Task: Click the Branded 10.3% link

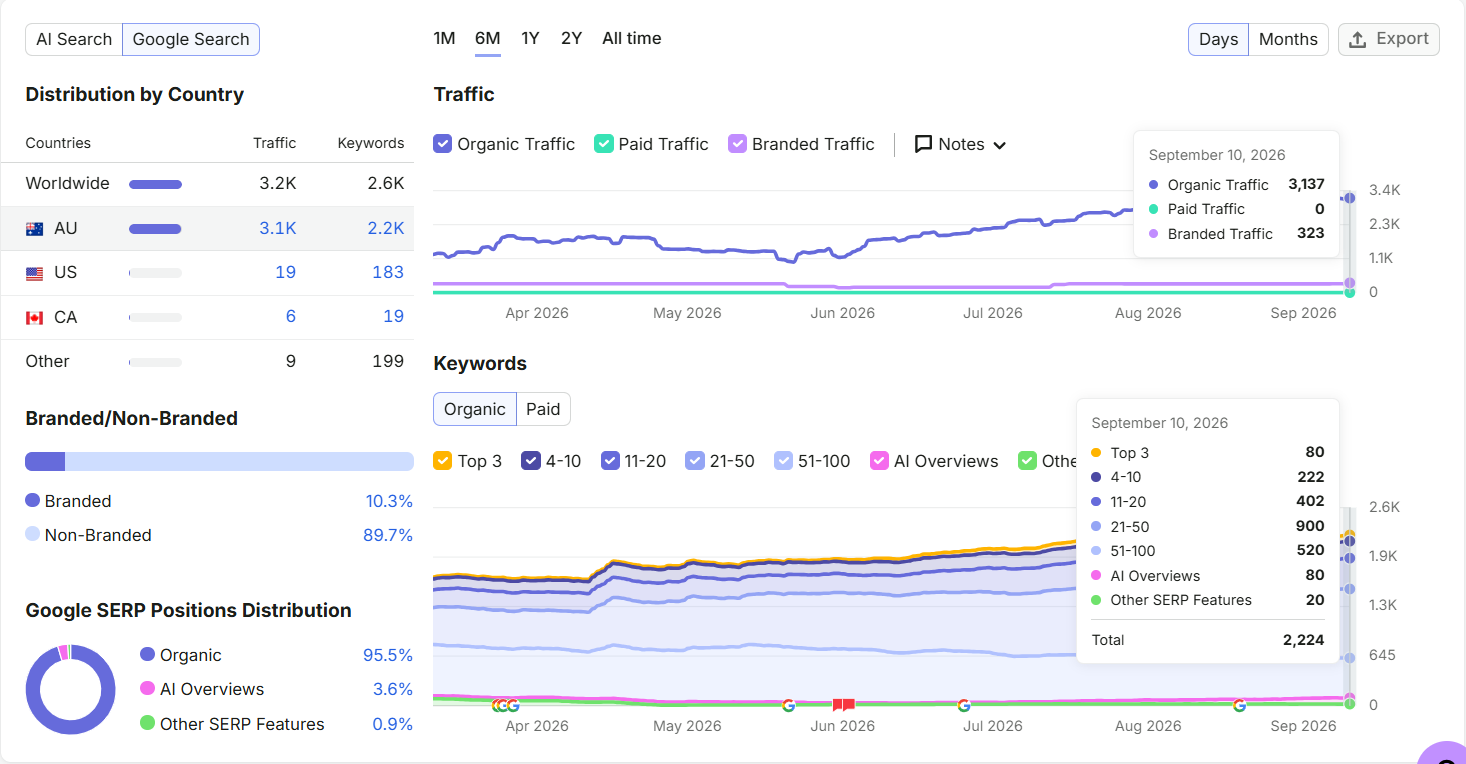Action: [388, 501]
